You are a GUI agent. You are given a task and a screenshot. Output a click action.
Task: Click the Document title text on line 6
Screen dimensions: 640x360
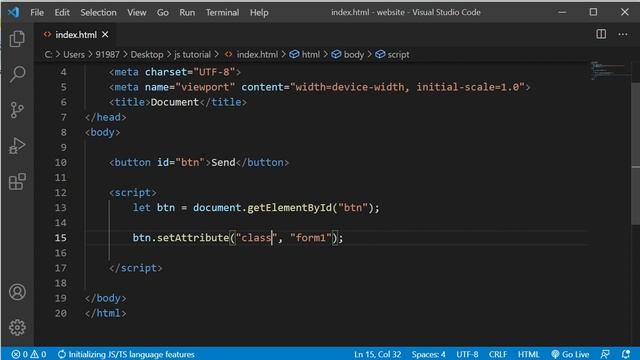coord(175,102)
